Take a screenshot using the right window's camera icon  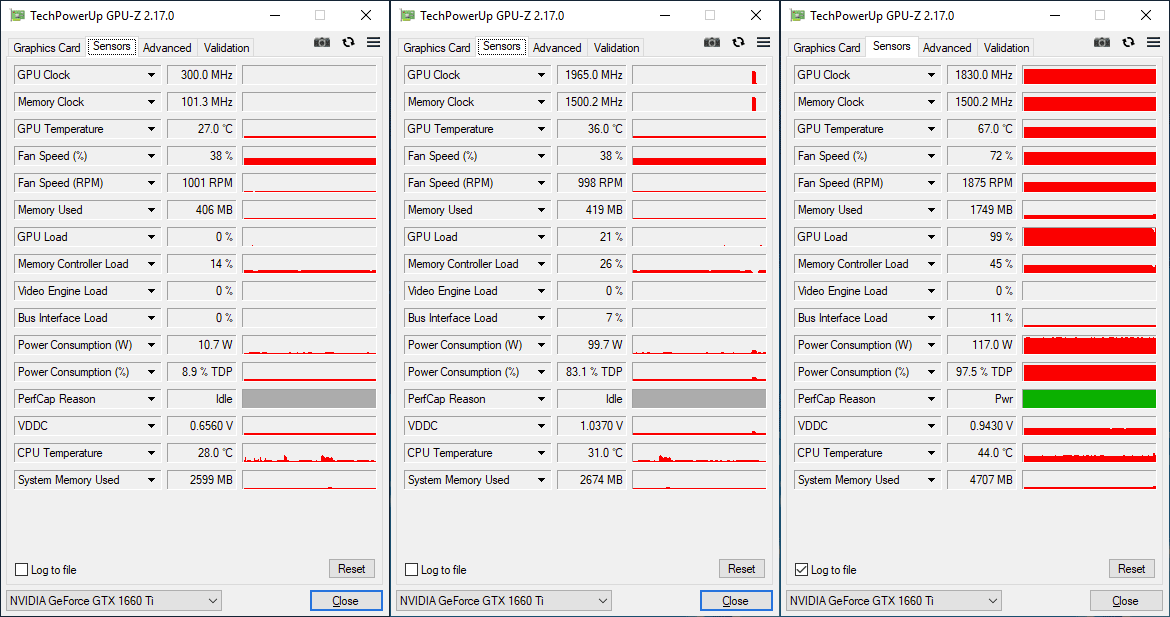tap(1102, 42)
